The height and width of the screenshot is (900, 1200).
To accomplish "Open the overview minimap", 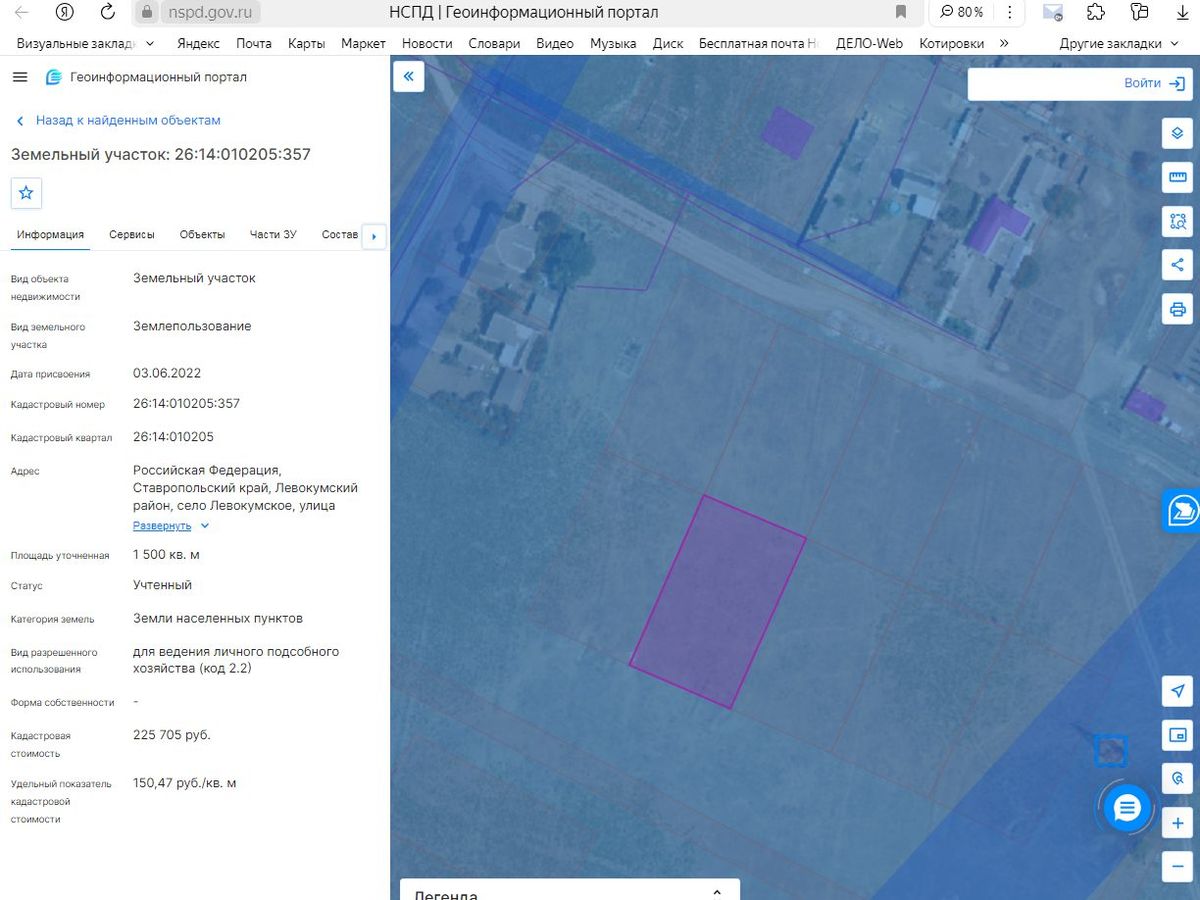I will [1177, 736].
